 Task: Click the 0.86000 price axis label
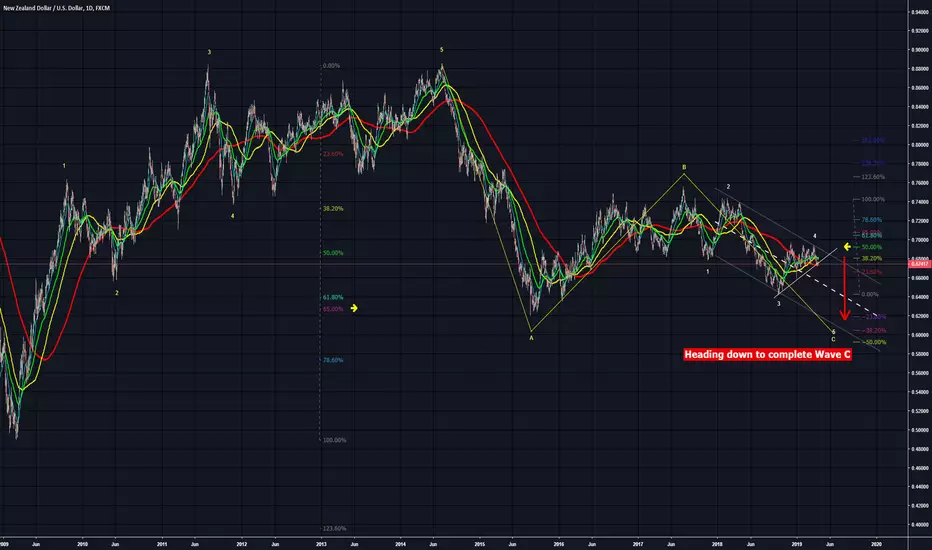pyautogui.click(x=920, y=88)
